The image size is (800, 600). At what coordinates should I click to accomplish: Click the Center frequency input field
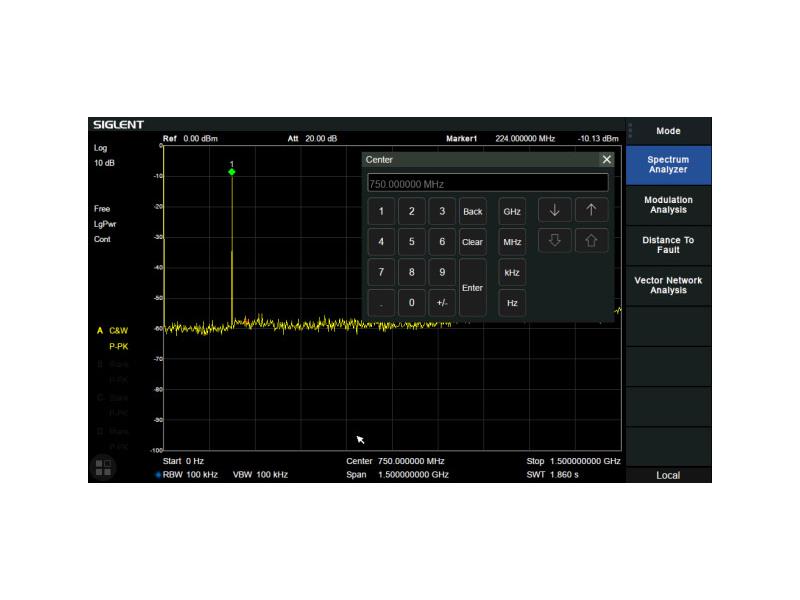point(487,184)
